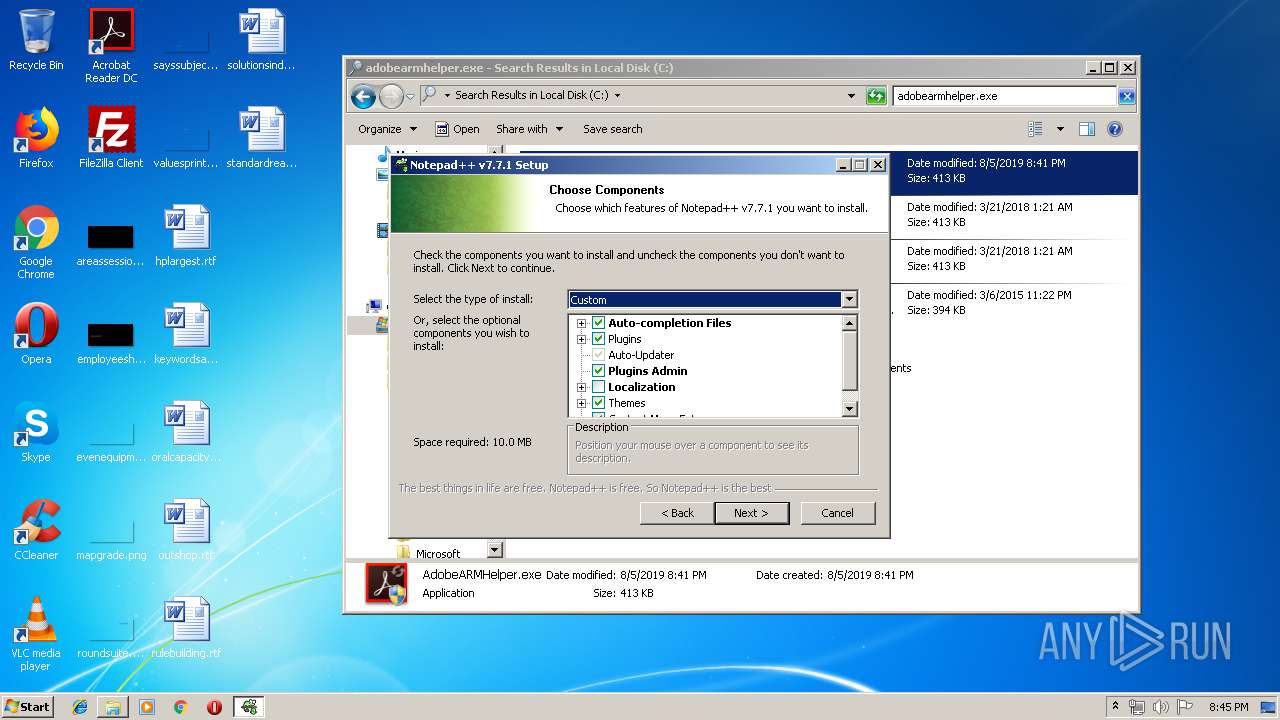Click Explorer back navigation arrow
The height and width of the screenshot is (720, 1280).
[x=363, y=96]
